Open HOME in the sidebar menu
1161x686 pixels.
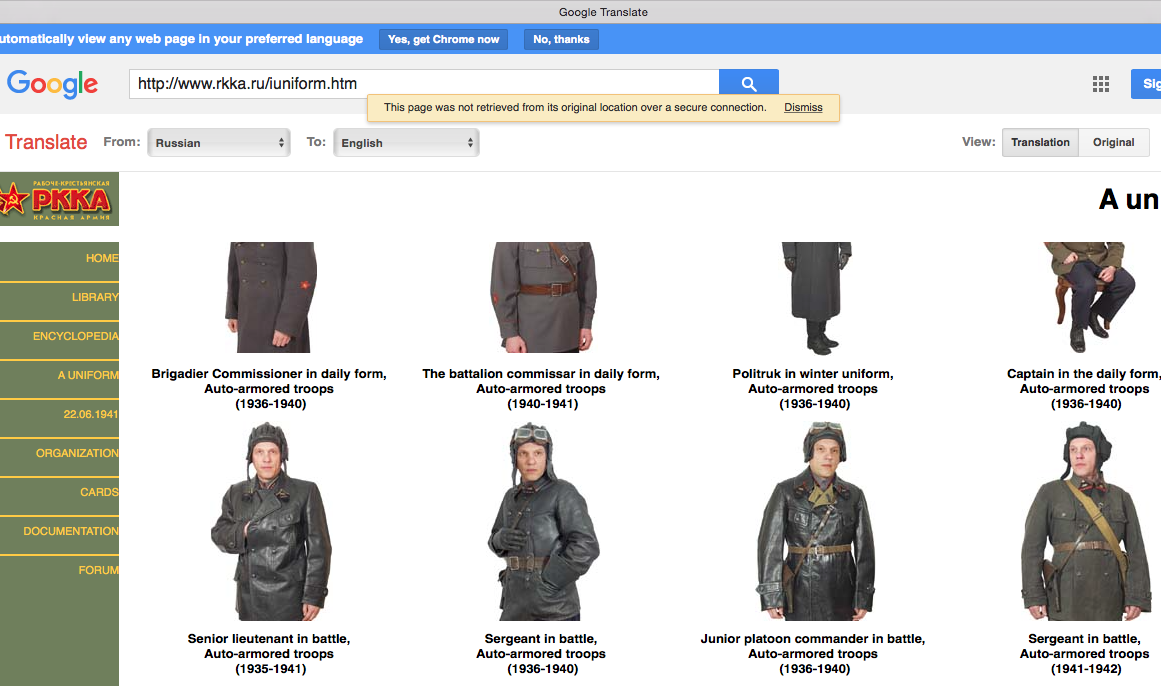101,259
